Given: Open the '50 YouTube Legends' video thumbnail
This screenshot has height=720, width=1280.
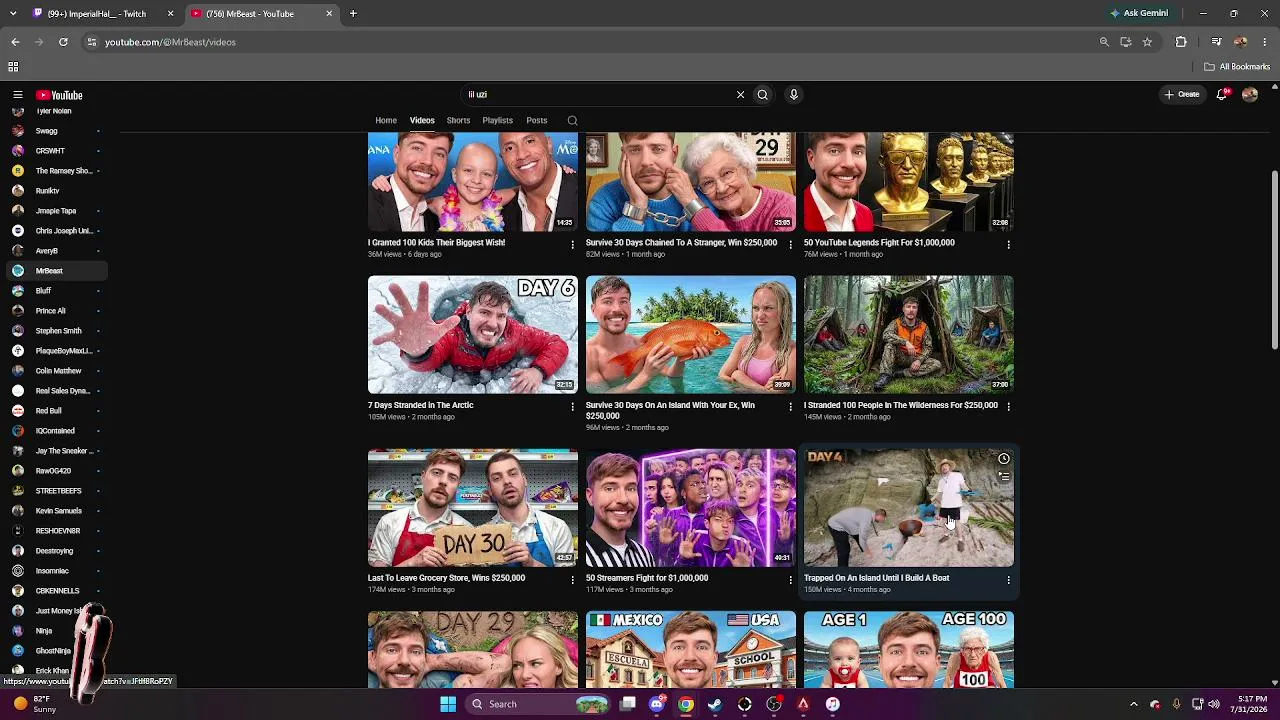Looking at the screenshot, I should pos(909,182).
